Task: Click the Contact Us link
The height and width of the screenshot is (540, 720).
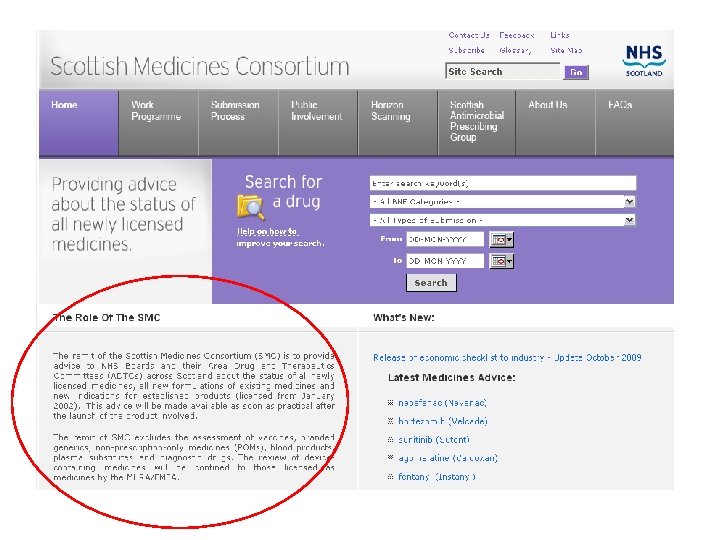Action: pos(469,35)
